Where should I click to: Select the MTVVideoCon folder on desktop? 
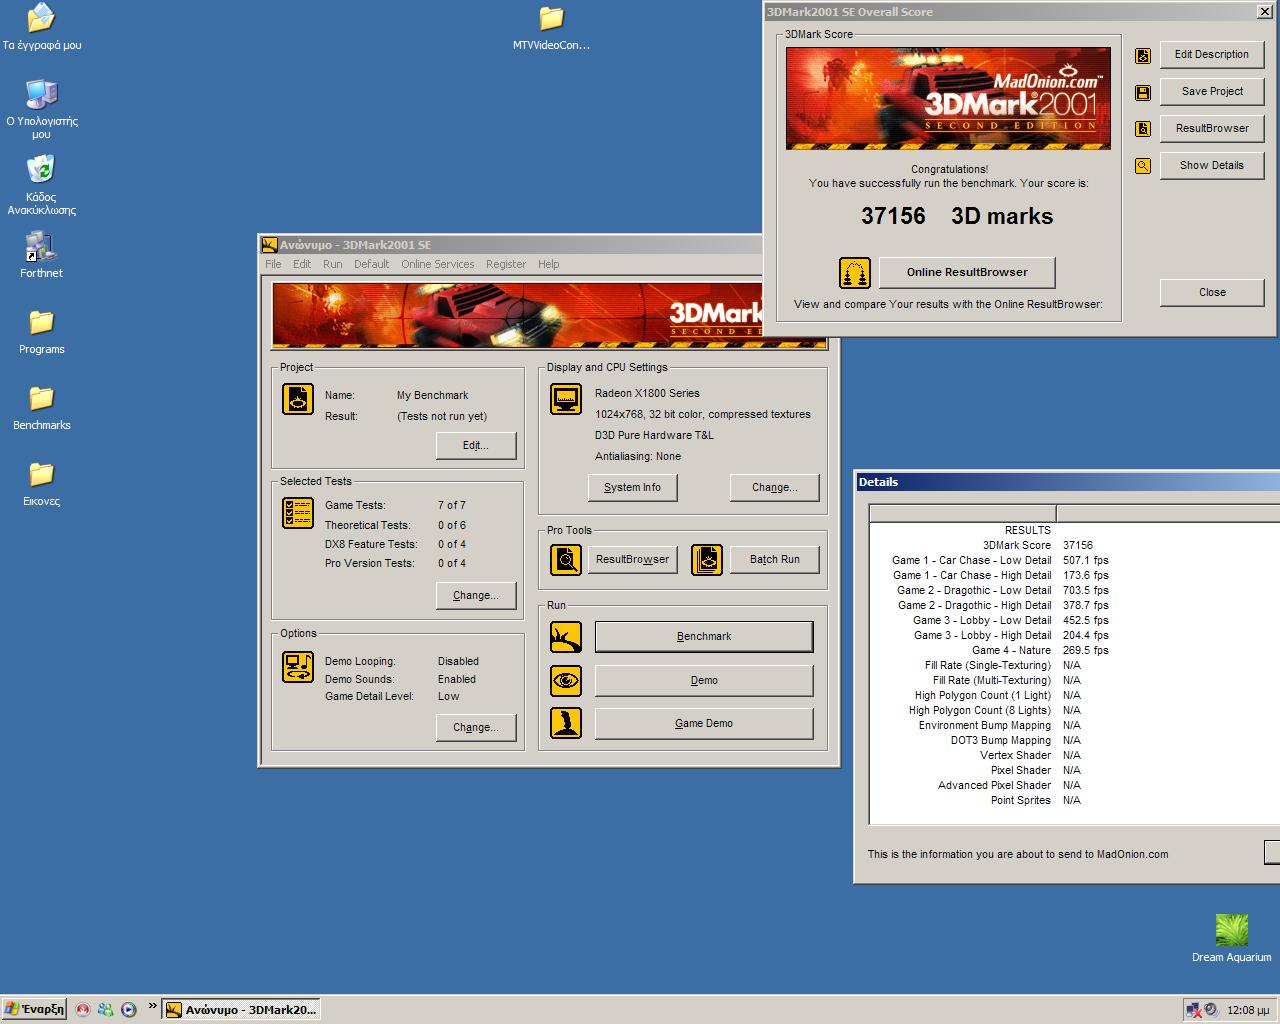pyautogui.click(x=551, y=28)
